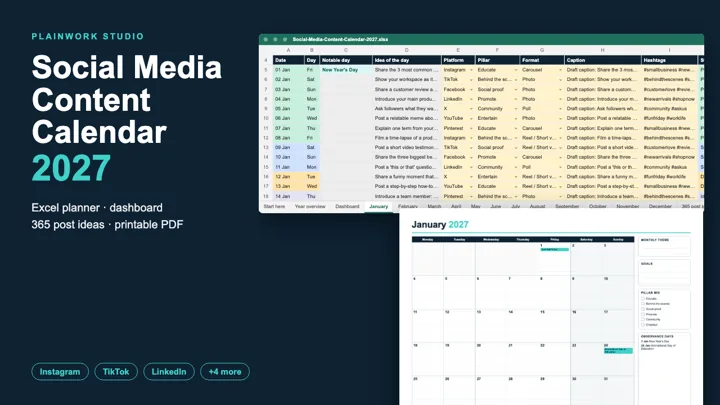The image size is (720, 405).
Task: Click the LinkedIn pill button
Action: pyautogui.click(x=169, y=371)
